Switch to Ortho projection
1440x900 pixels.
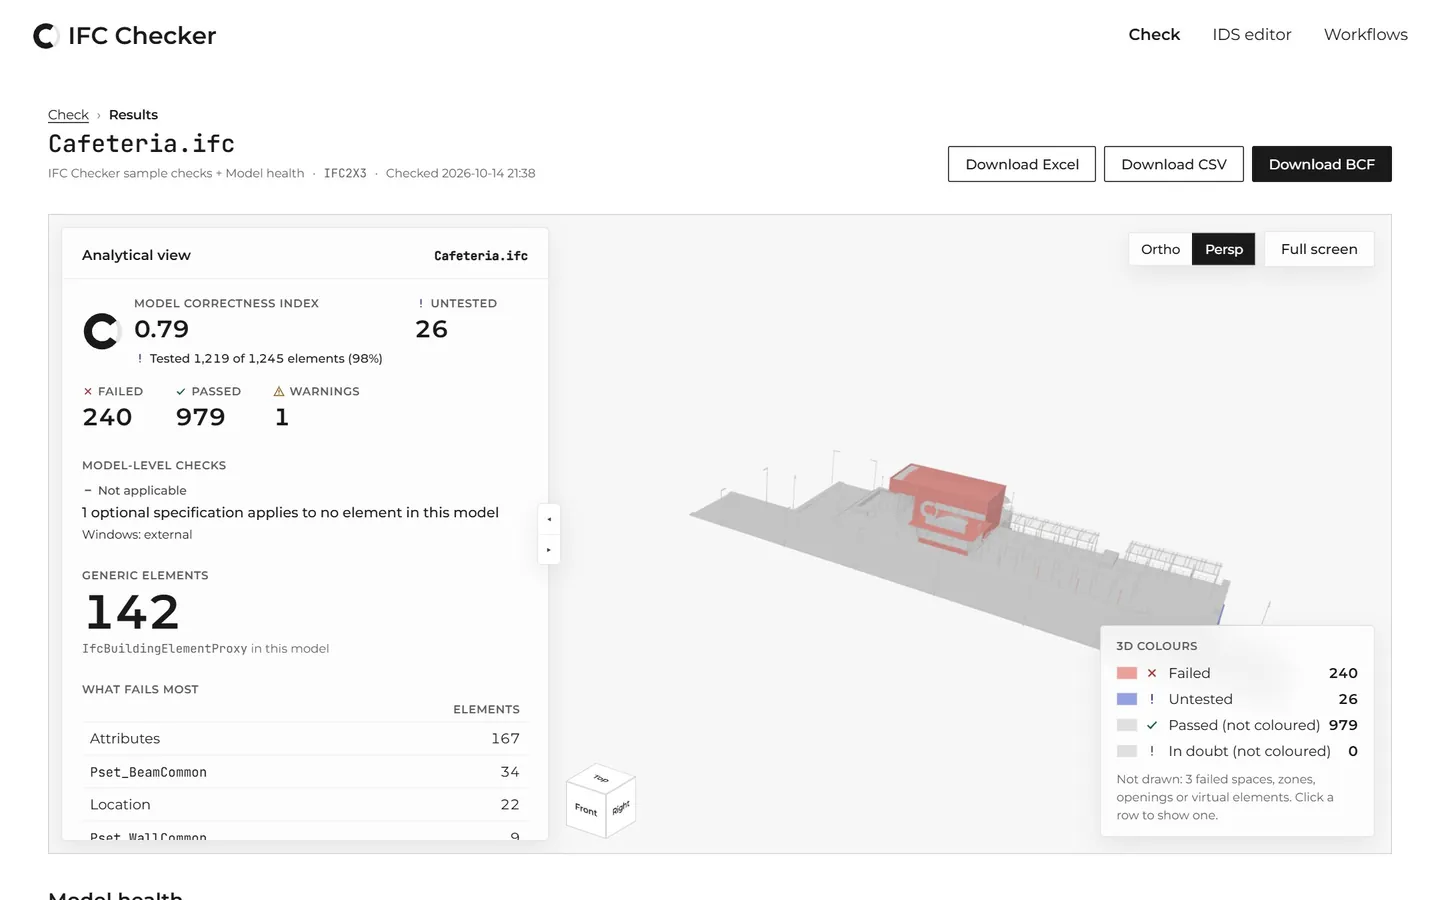1160,249
